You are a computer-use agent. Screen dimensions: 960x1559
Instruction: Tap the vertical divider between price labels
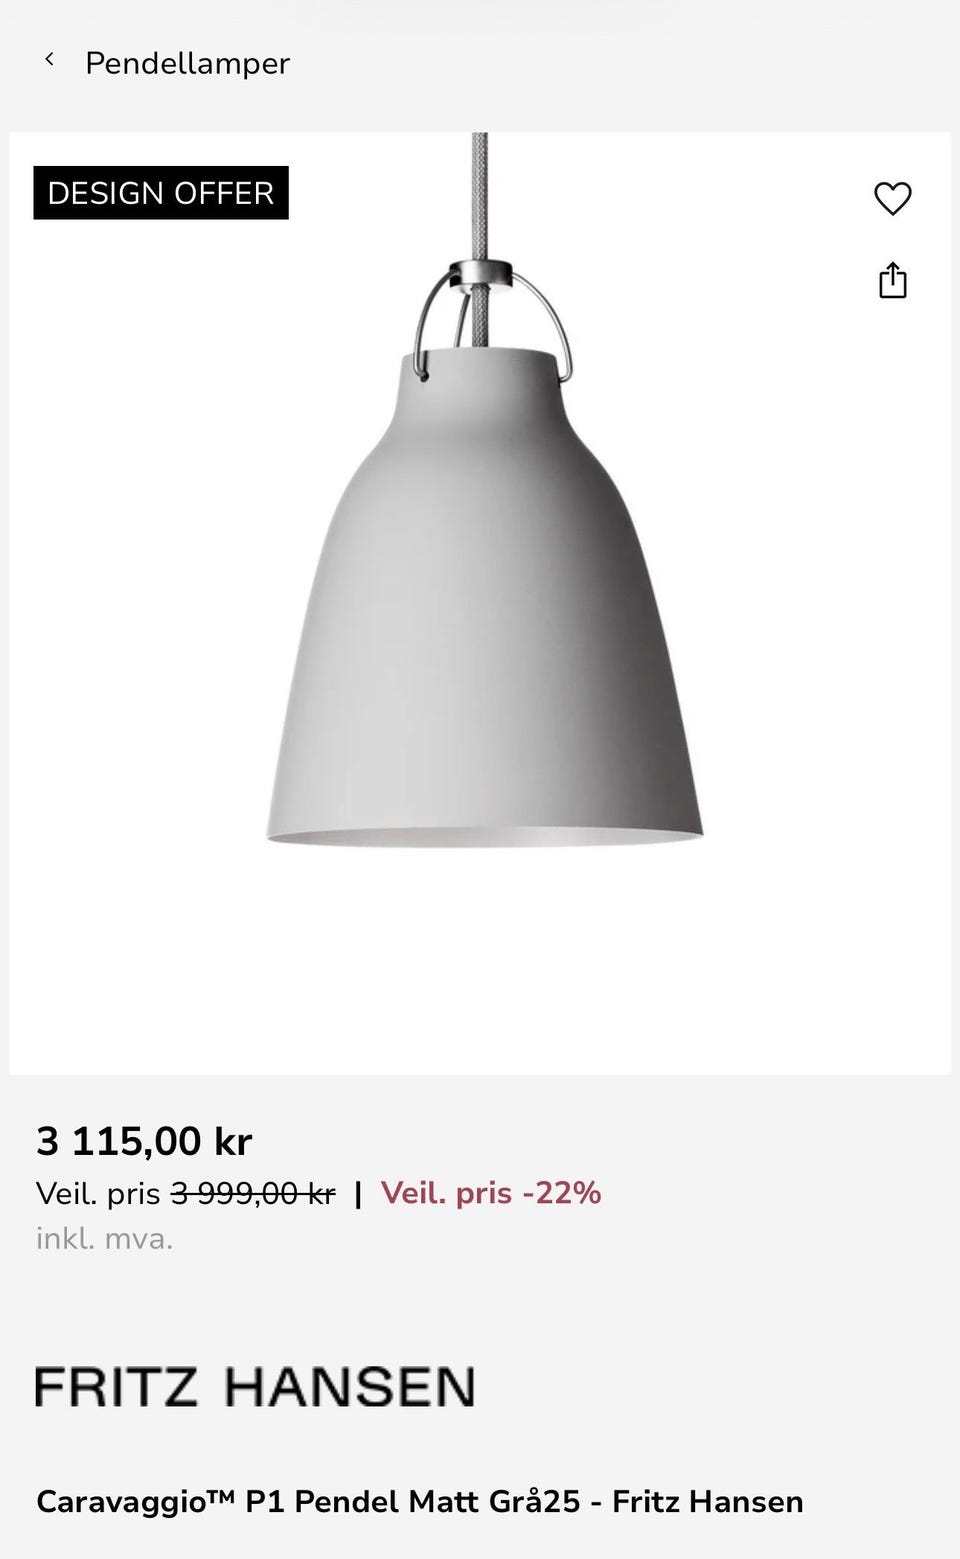[358, 1193]
